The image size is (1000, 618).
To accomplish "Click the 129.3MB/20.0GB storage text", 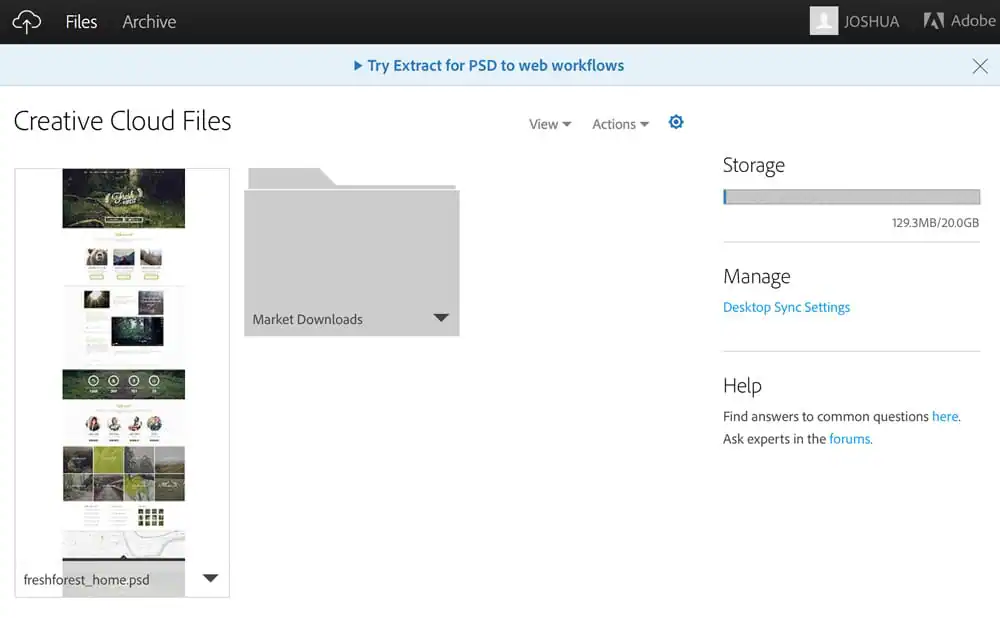I will click(935, 223).
